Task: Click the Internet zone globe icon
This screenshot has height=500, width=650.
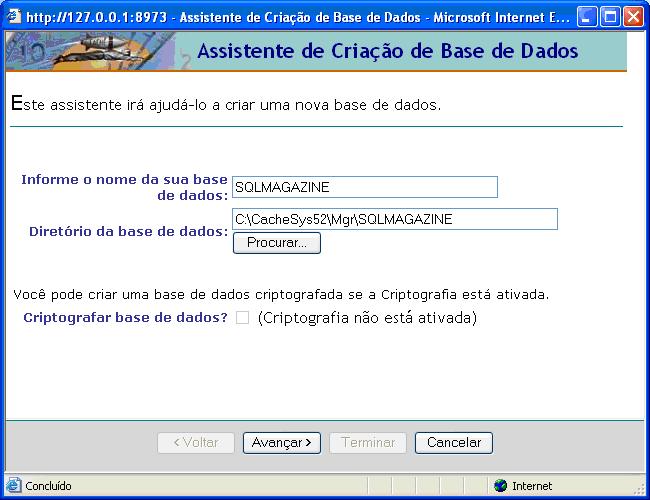Action: coord(500,485)
